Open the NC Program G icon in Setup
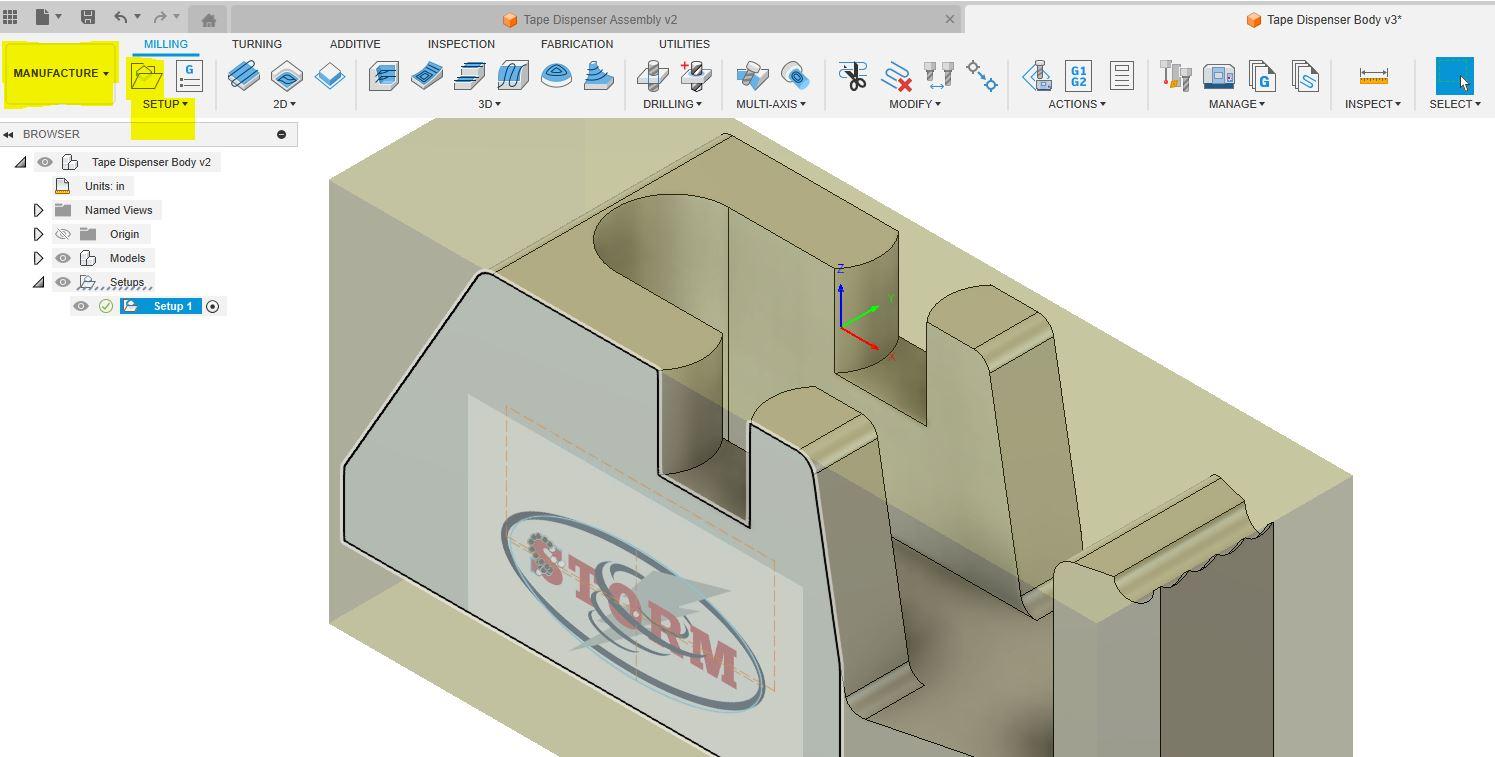Image resolution: width=1495 pixels, height=757 pixels. [x=188, y=76]
